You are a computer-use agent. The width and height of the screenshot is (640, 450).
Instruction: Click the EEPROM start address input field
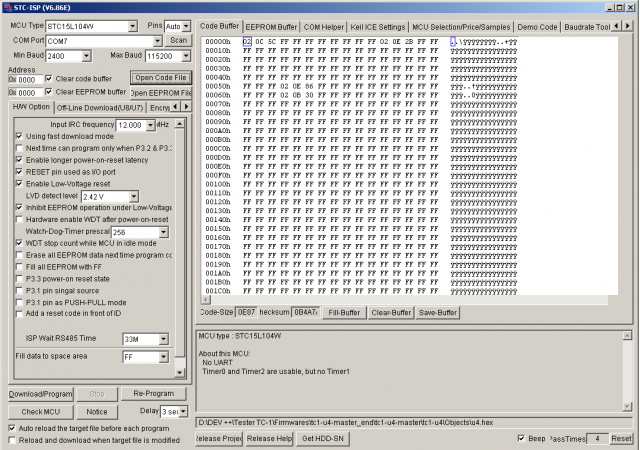pyautogui.click(x=25, y=93)
